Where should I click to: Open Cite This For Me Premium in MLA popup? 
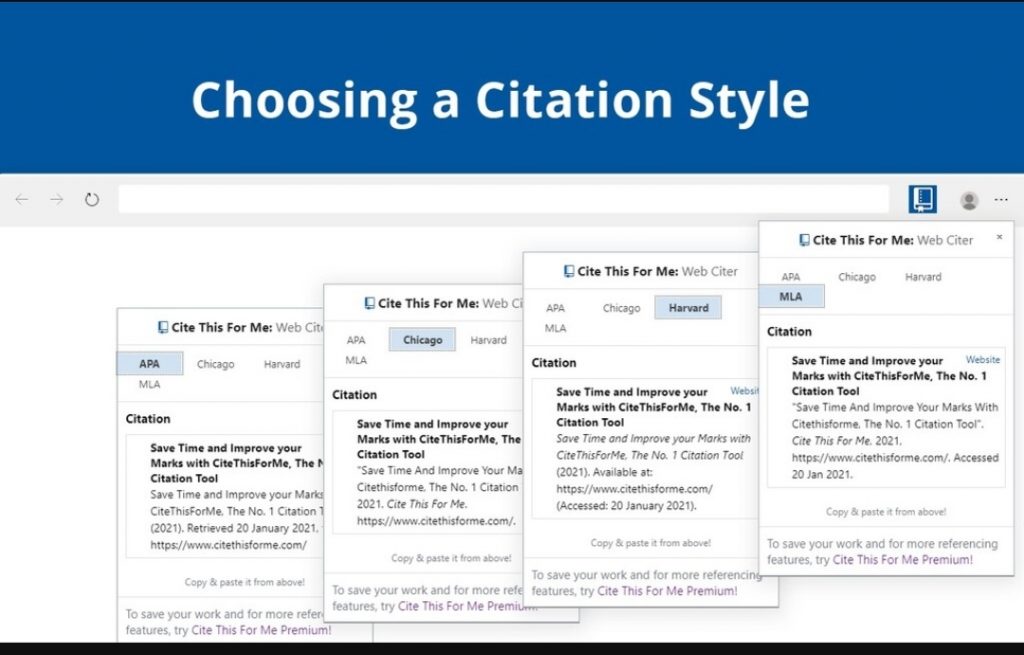(903, 560)
